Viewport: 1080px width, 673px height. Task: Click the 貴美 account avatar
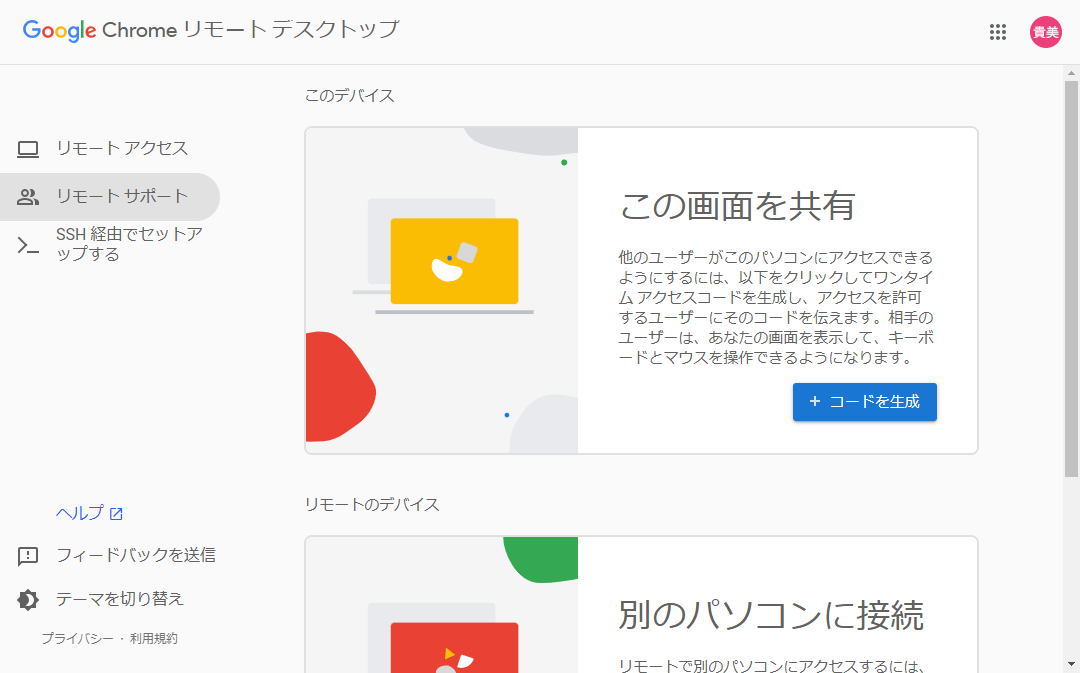1045,32
